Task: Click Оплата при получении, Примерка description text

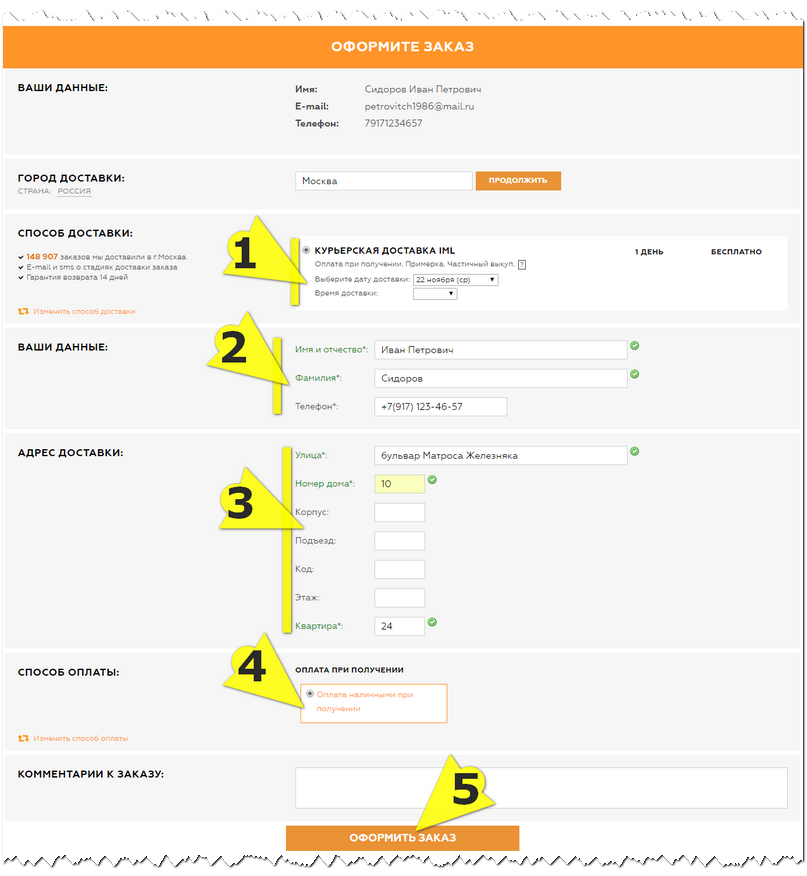Action: coord(414,264)
